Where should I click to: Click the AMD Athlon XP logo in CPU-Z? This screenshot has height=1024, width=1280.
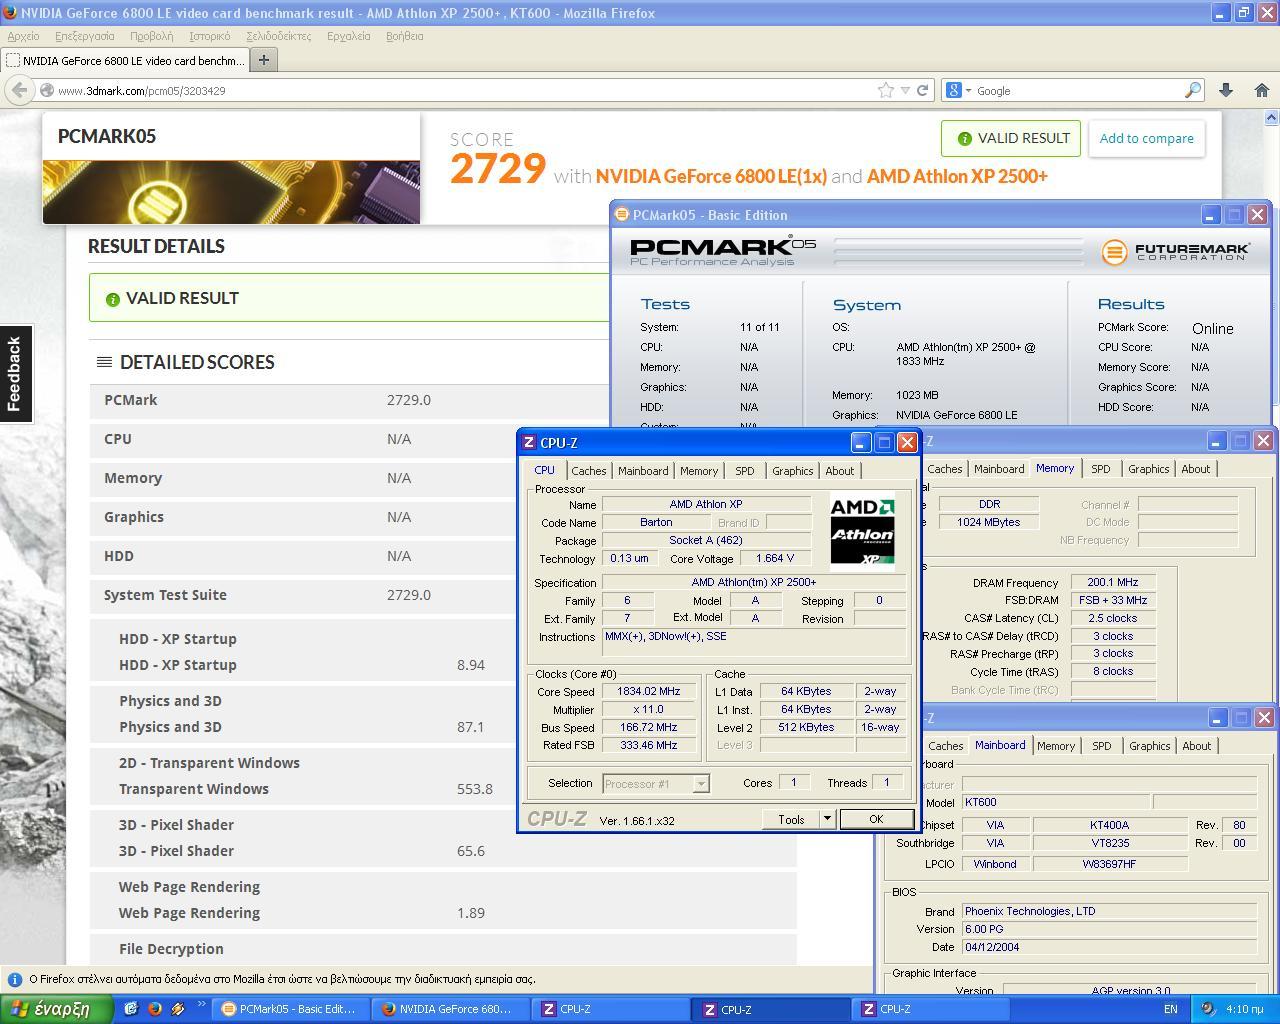coord(862,530)
